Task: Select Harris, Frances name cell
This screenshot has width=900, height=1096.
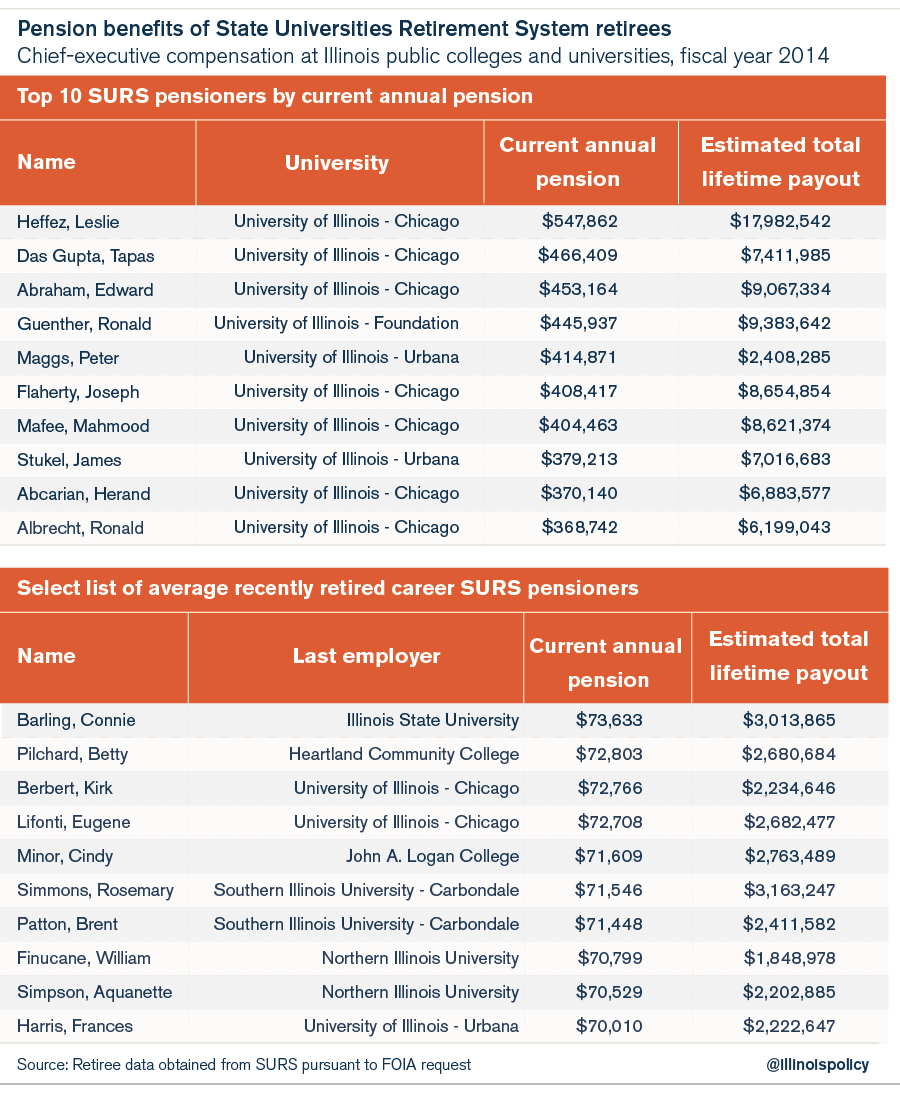Action: point(75,1026)
